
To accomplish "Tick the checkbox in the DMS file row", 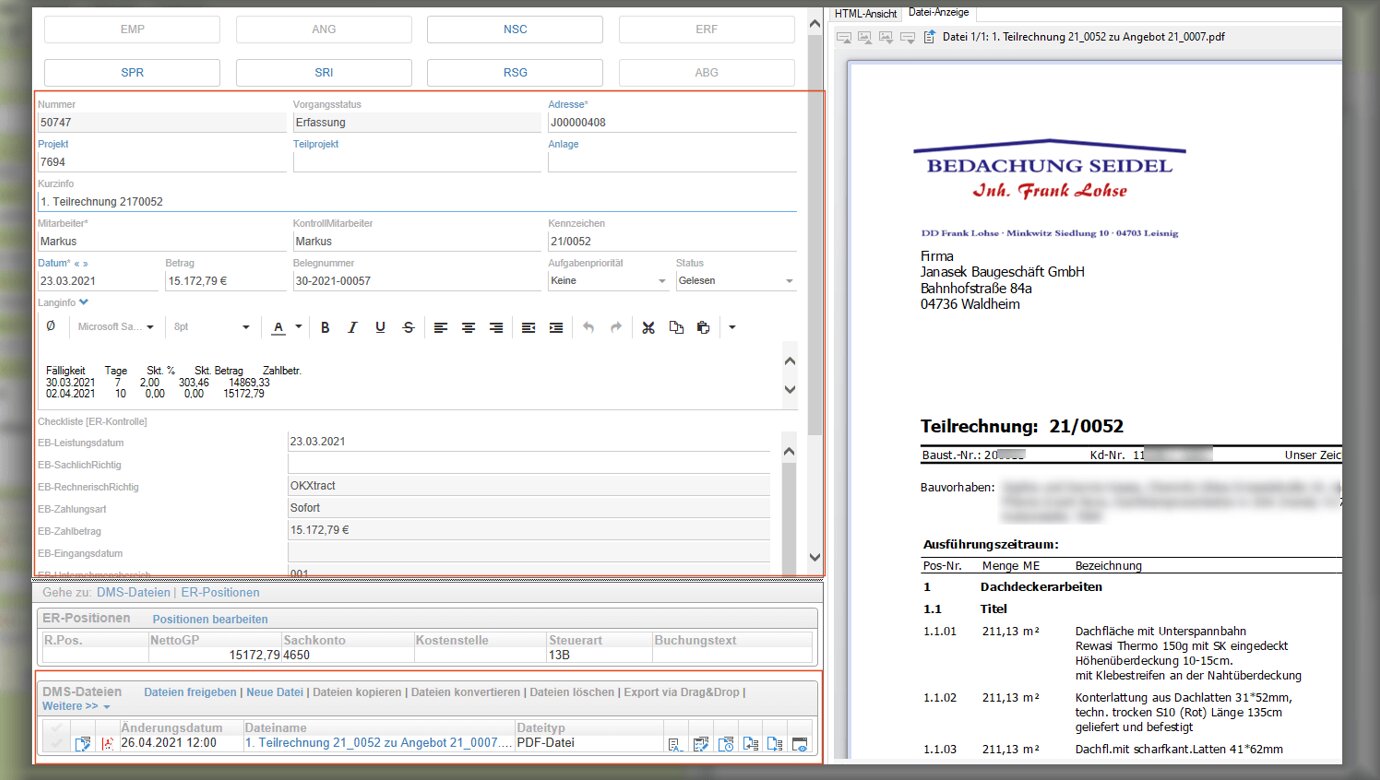I will tap(56, 743).
